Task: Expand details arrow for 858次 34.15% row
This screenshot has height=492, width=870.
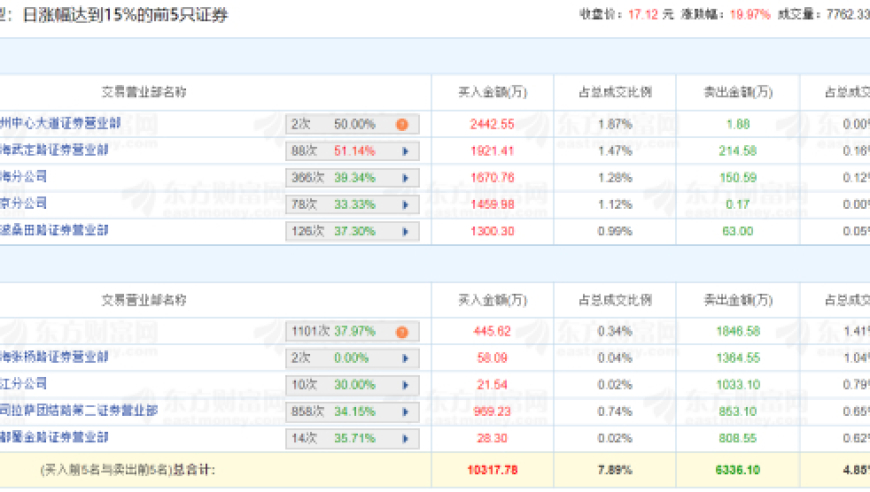Action: pos(404,411)
